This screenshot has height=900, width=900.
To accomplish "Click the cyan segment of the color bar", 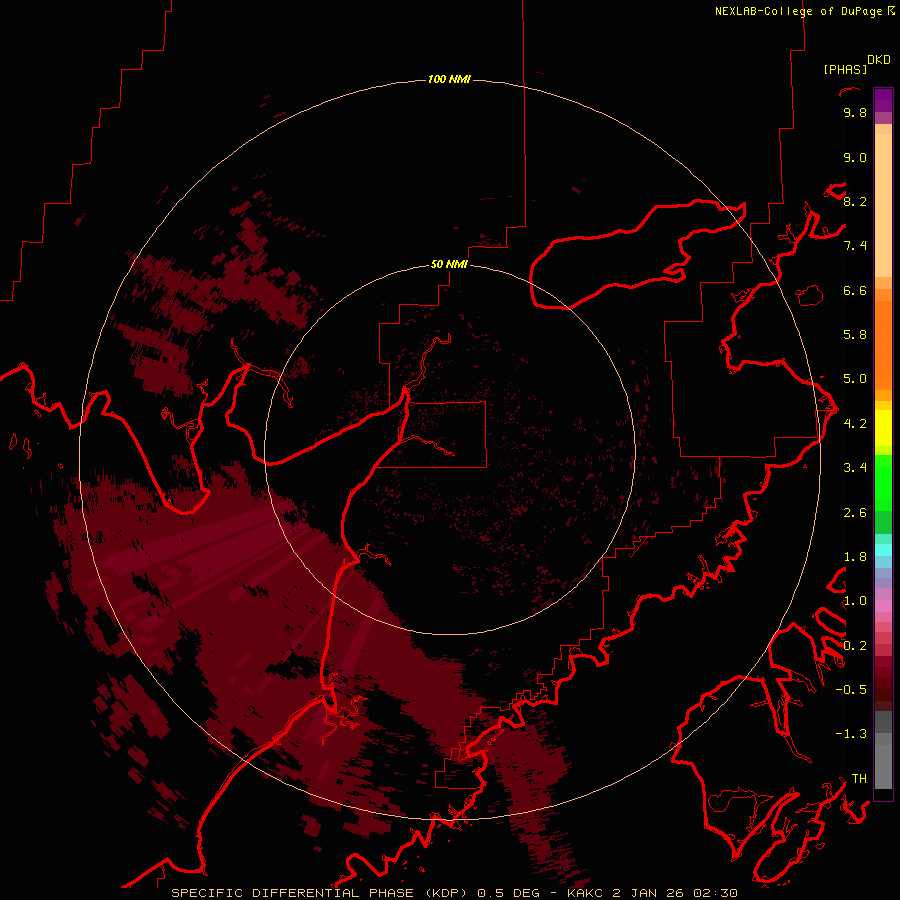I will (x=883, y=550).
